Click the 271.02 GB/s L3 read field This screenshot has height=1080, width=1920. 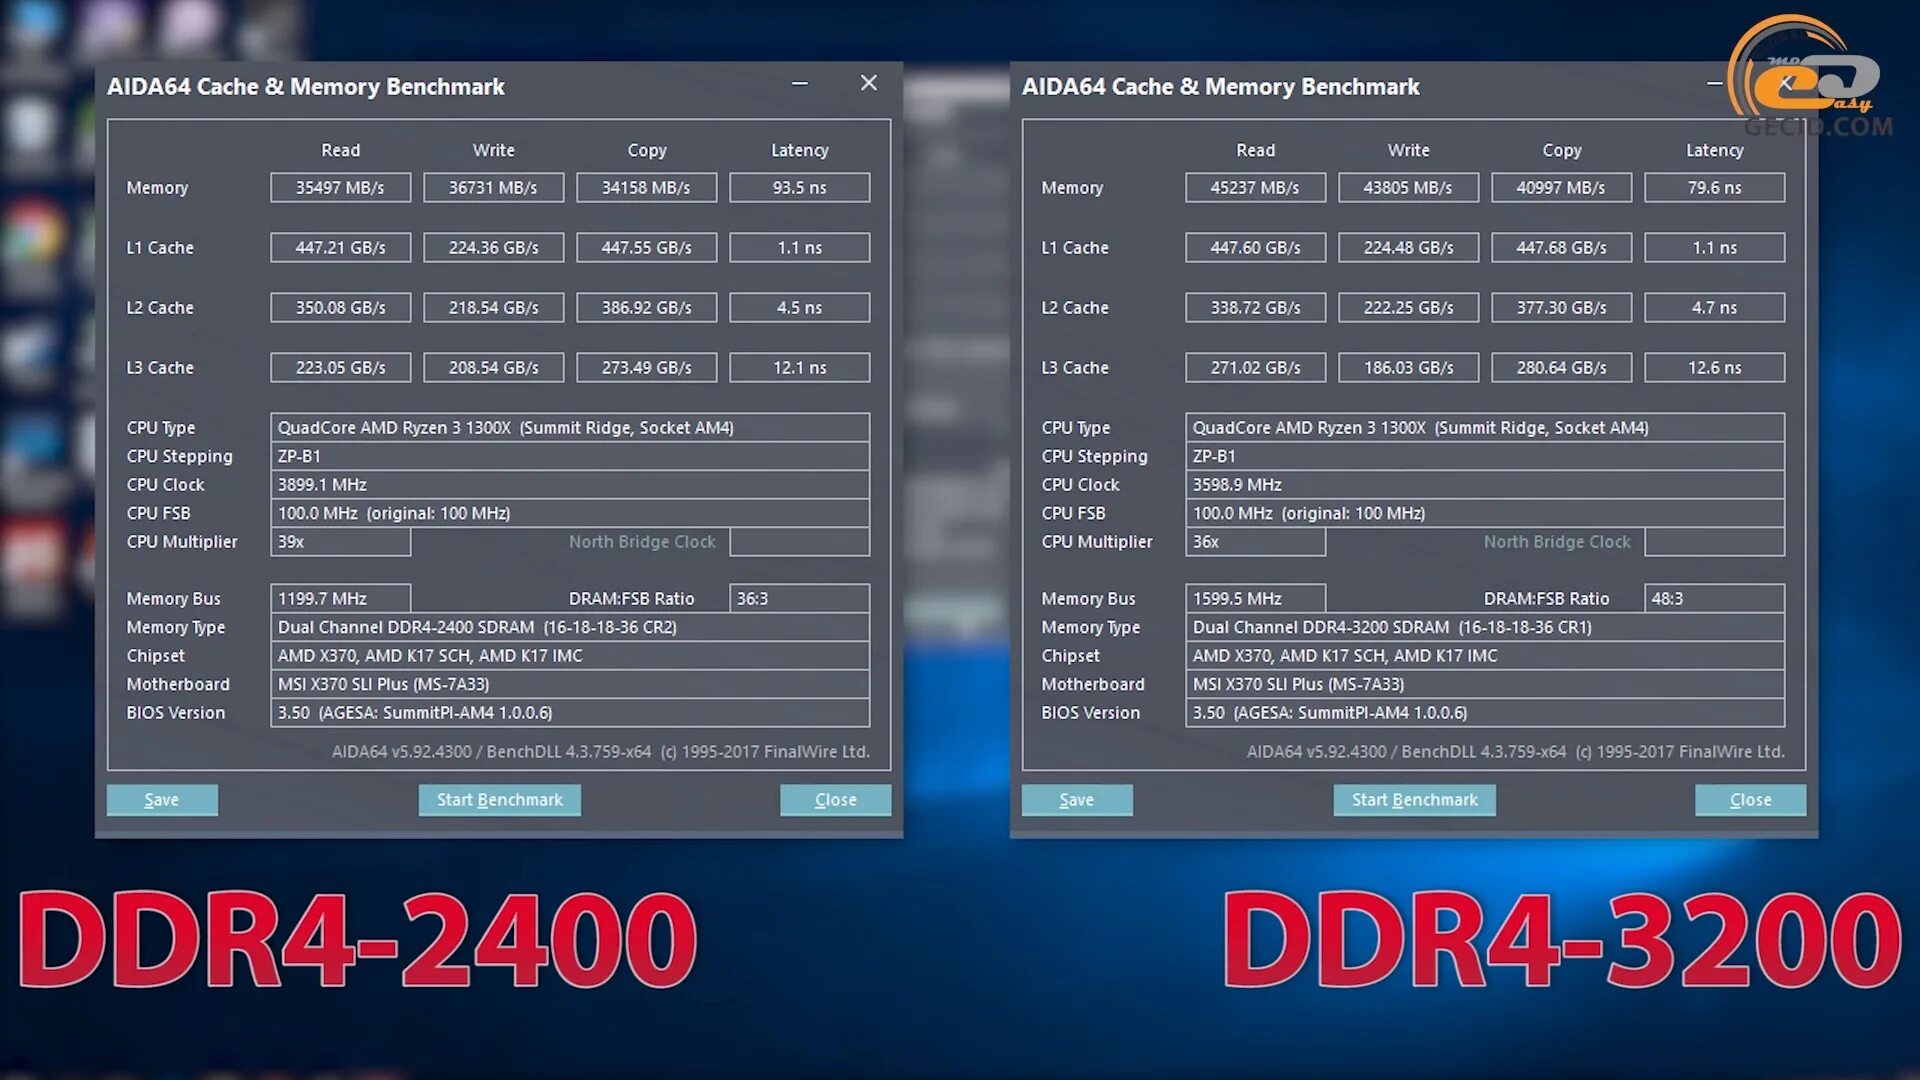[x=1255, y=368]
